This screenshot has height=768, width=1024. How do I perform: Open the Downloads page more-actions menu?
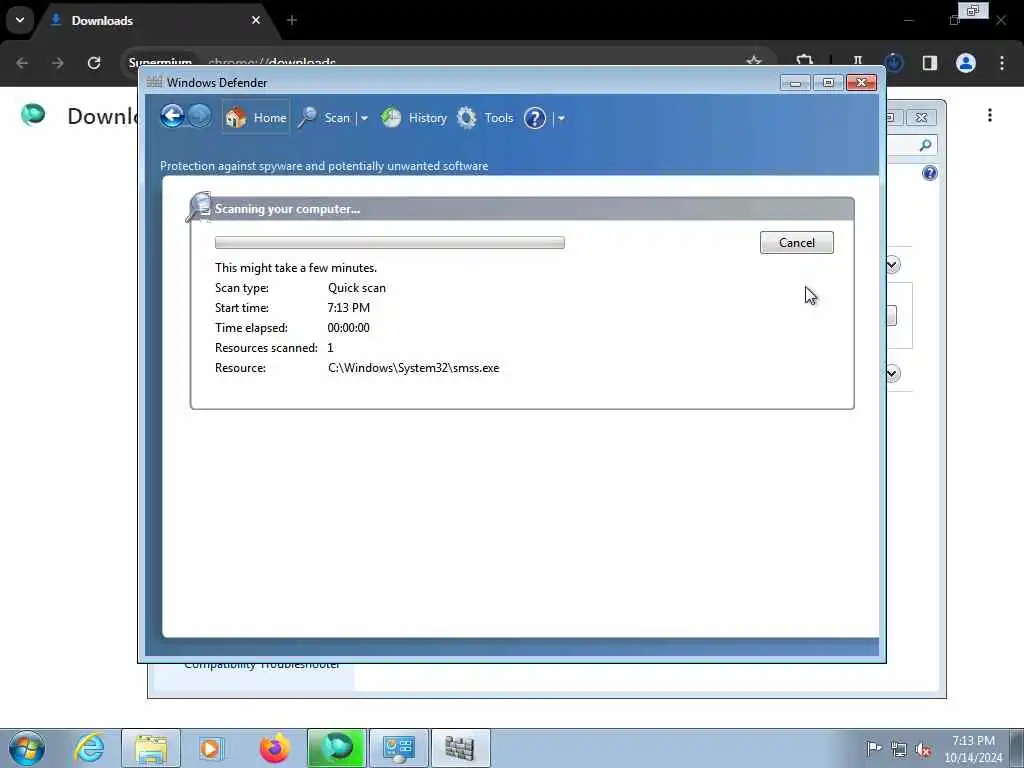(x=990, y=115)
